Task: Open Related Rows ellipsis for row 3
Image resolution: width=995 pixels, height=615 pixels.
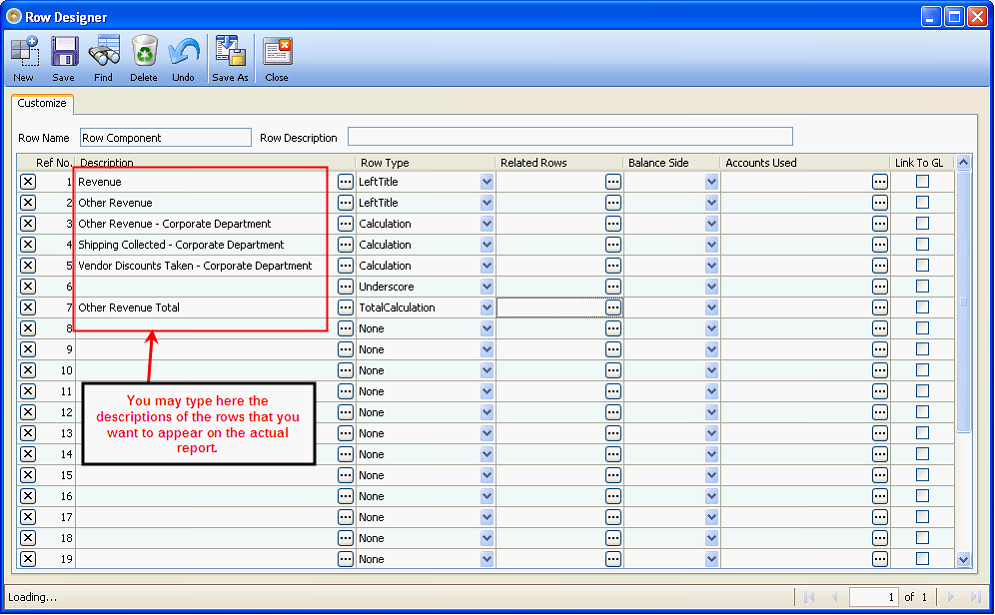Action: tap(613, 224)
